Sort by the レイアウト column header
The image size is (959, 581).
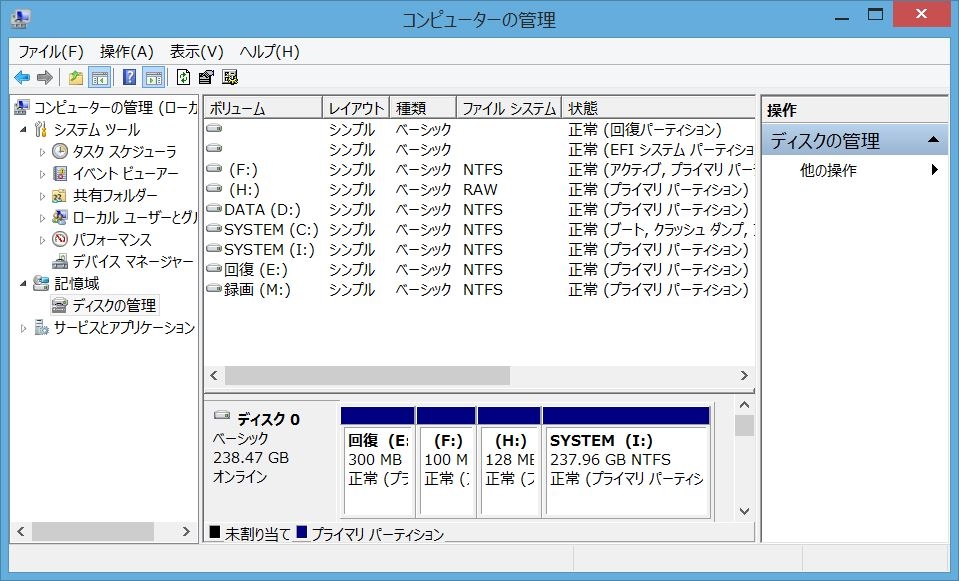[356, 108]
